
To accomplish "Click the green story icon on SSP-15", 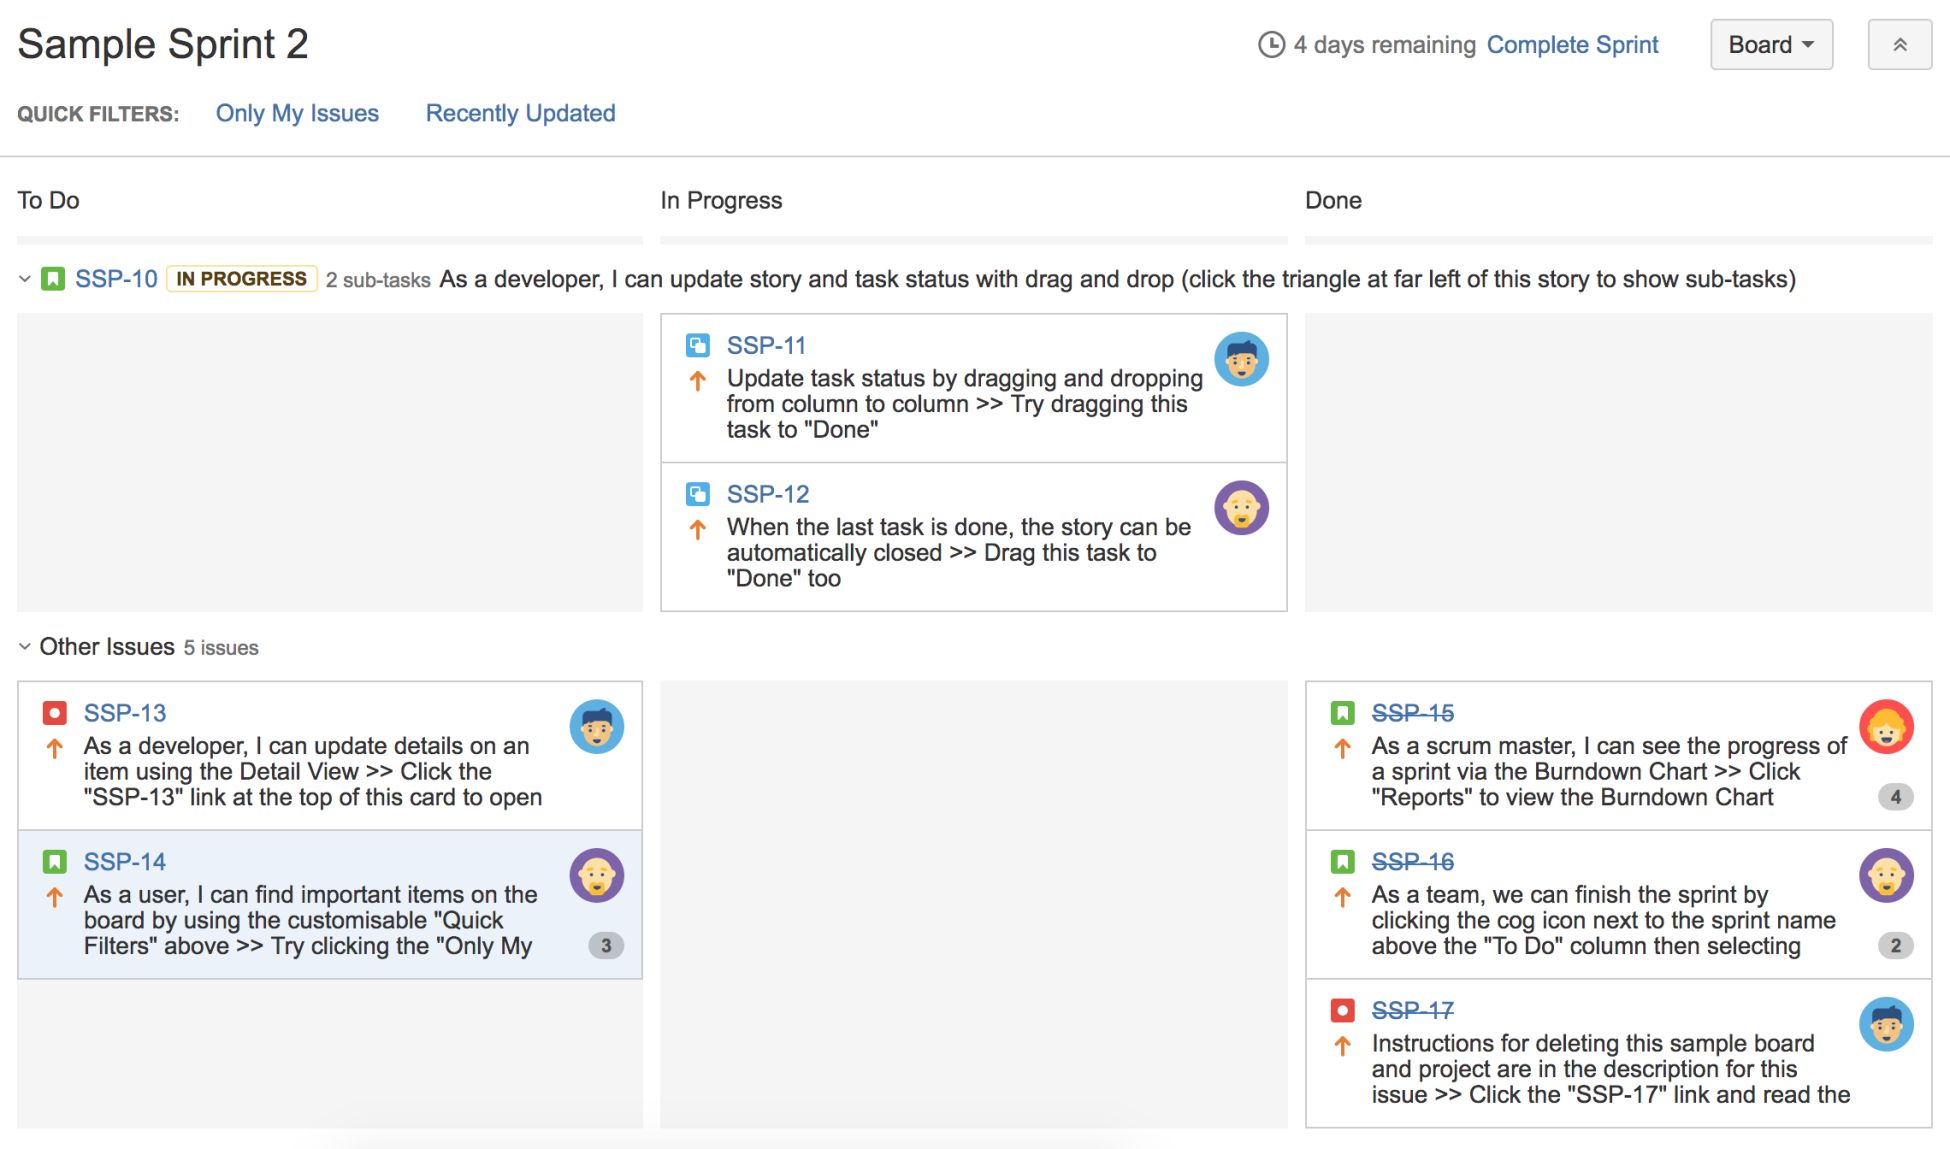I will pos(1342,713).
